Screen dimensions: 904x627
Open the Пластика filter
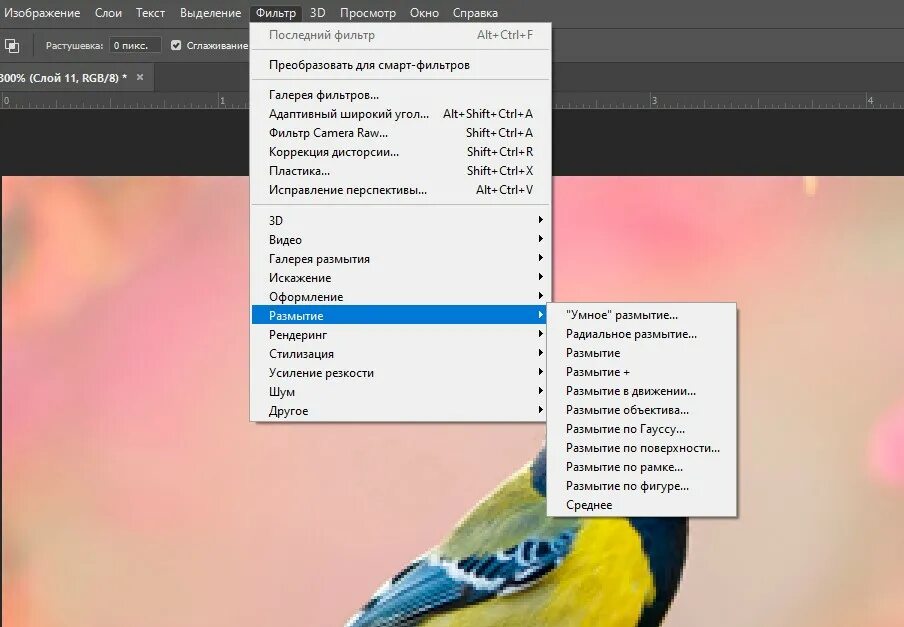click(x=401, y=171)
